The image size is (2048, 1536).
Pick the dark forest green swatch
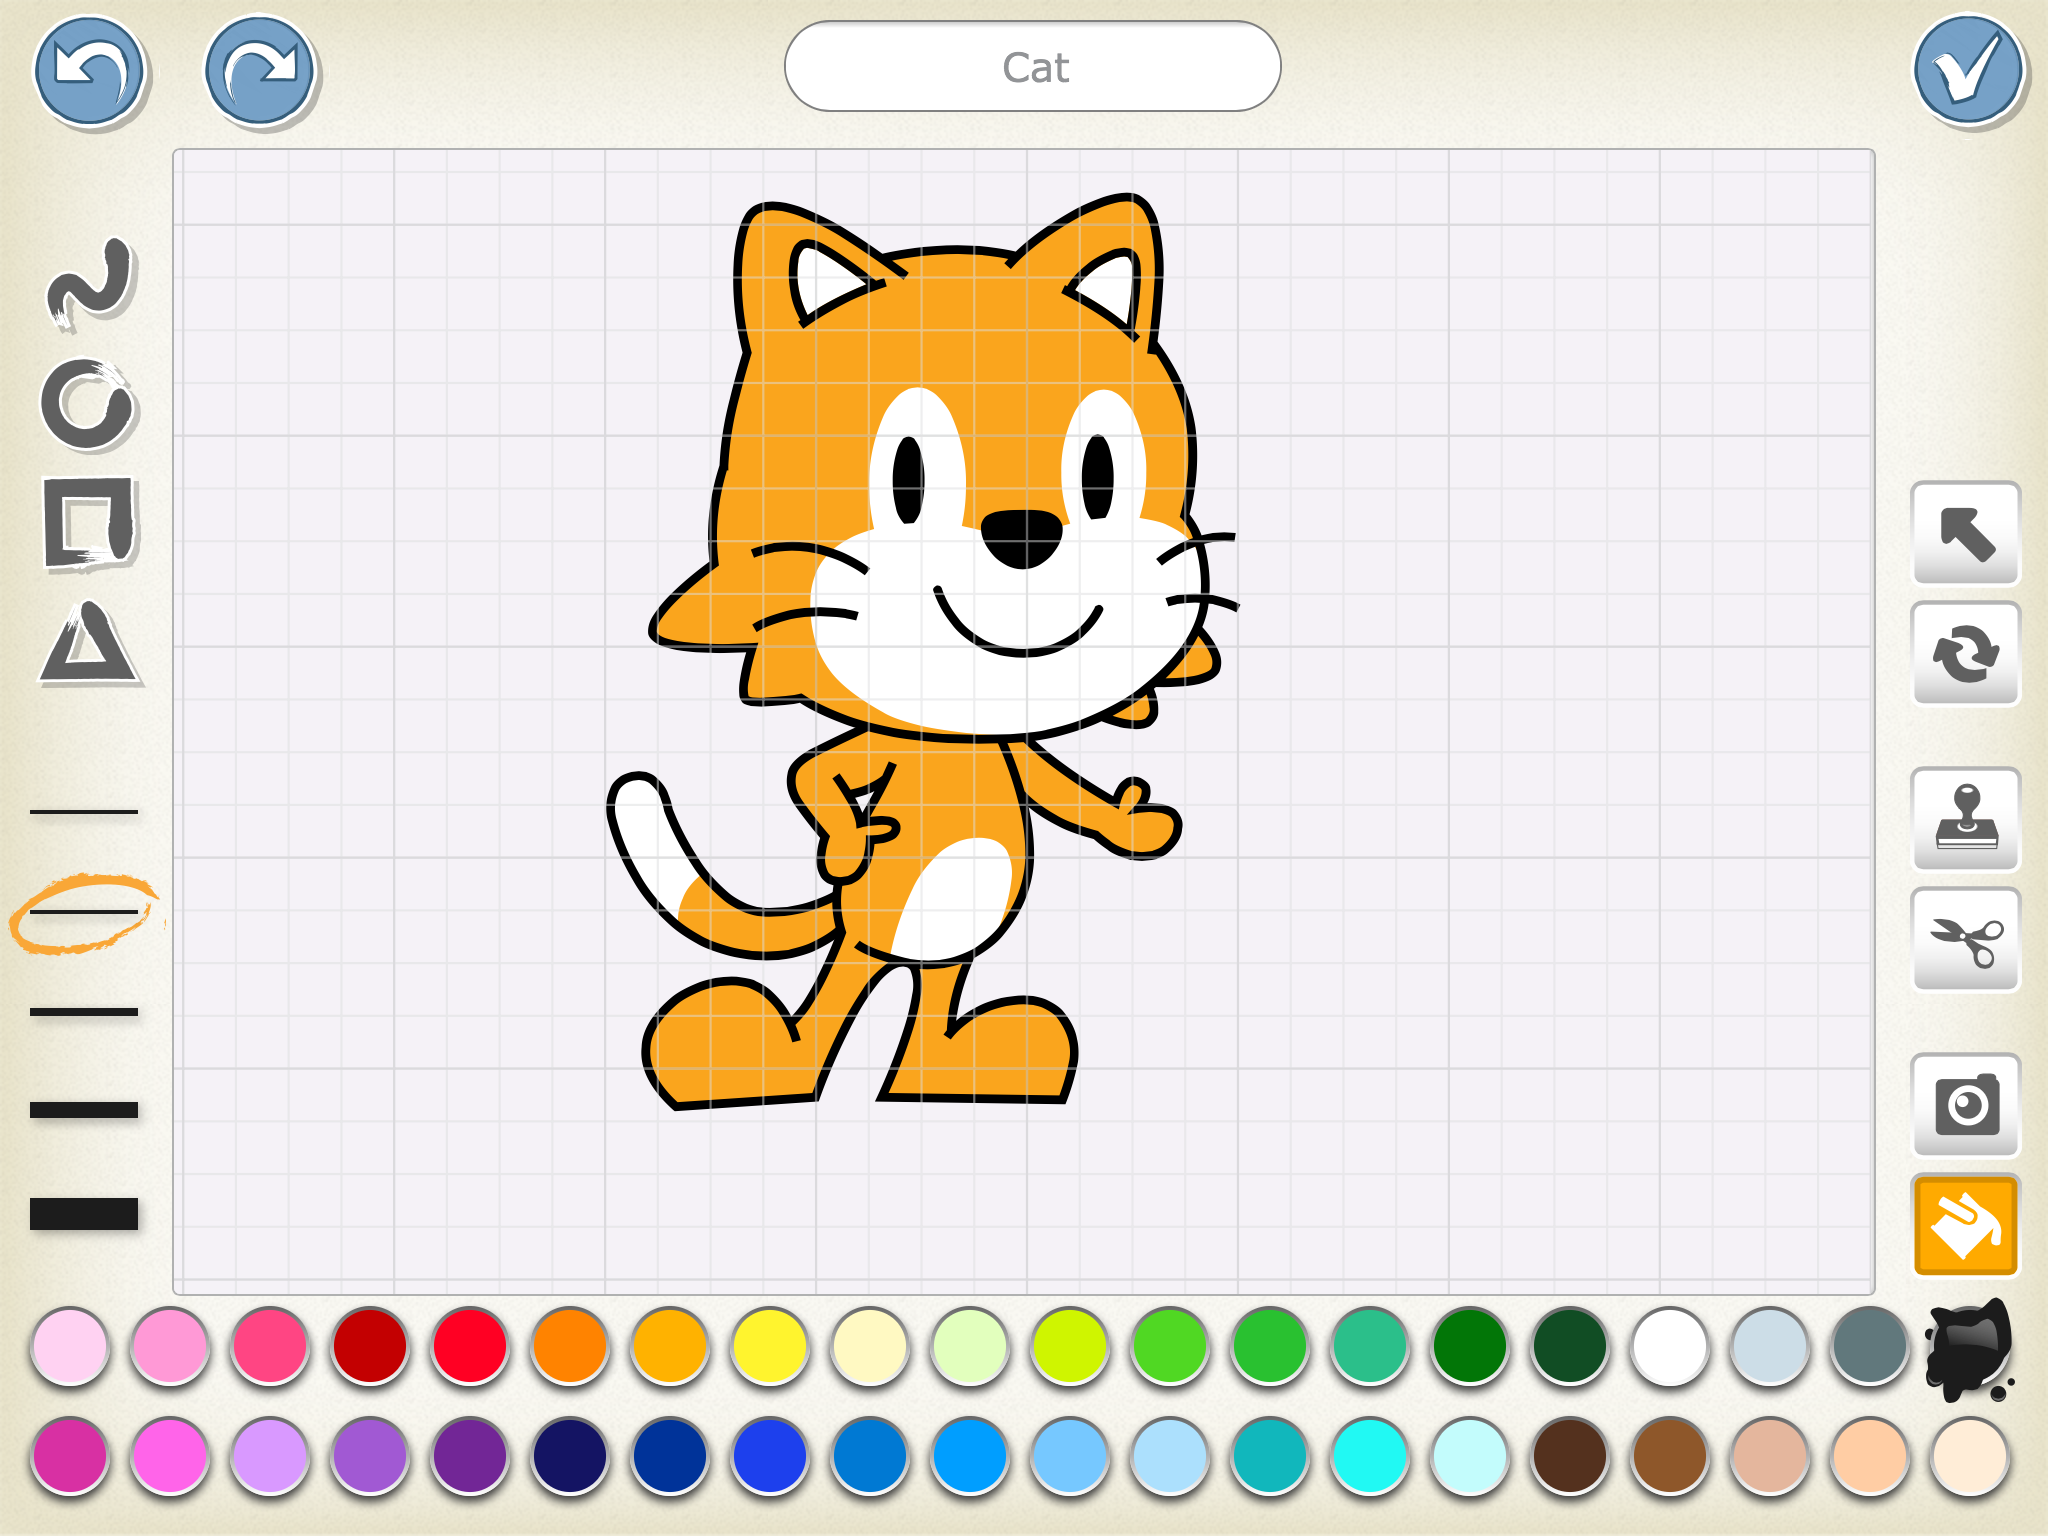tap(1570, 1346)
